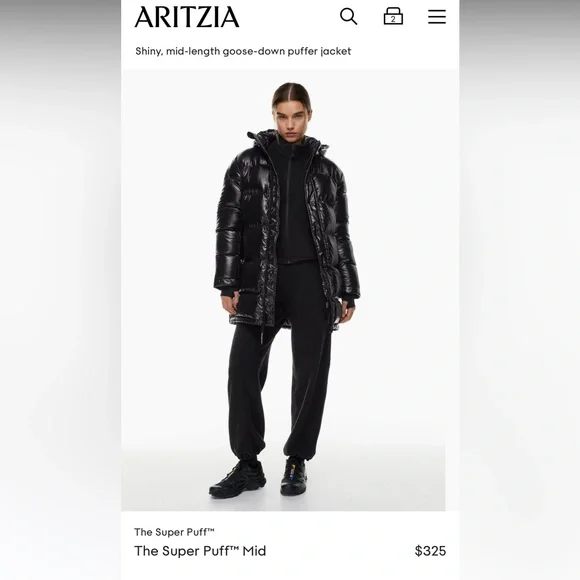580x580 pixels.
Task: Tap the model's face in the product photo
Action: point(291,118)
